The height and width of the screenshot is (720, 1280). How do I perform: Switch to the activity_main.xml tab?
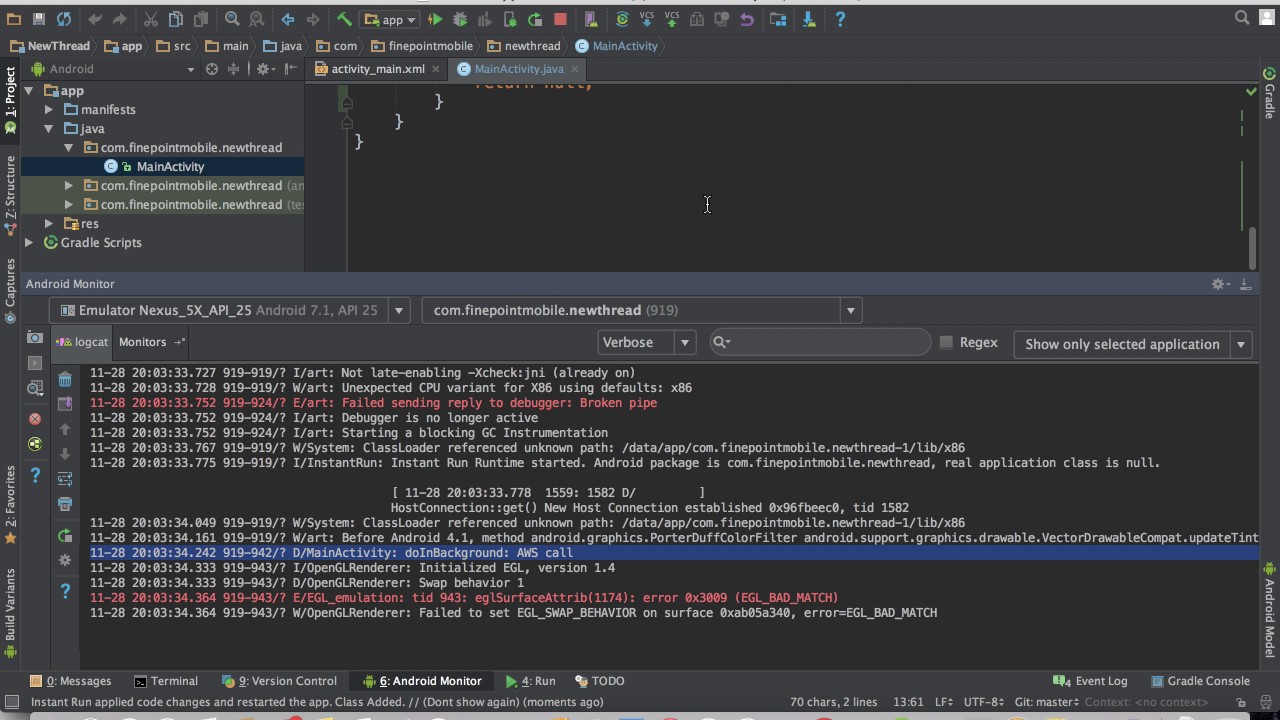[377, 69]
